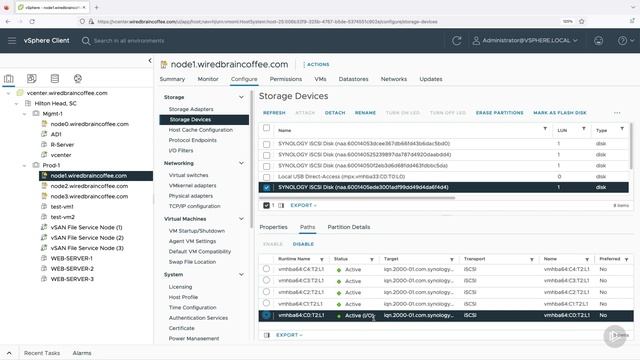This screenshot has height=360, width=640.
Task: Click the browser back arrow
Action: [x=9, y=21]
